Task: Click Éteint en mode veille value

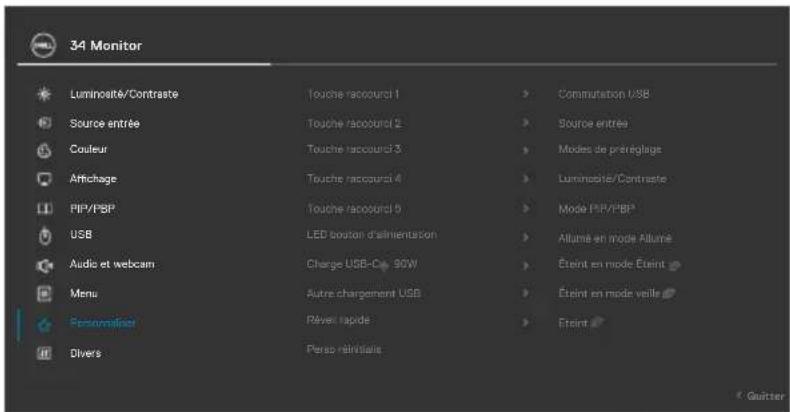Action: click(x=609, y=294)
